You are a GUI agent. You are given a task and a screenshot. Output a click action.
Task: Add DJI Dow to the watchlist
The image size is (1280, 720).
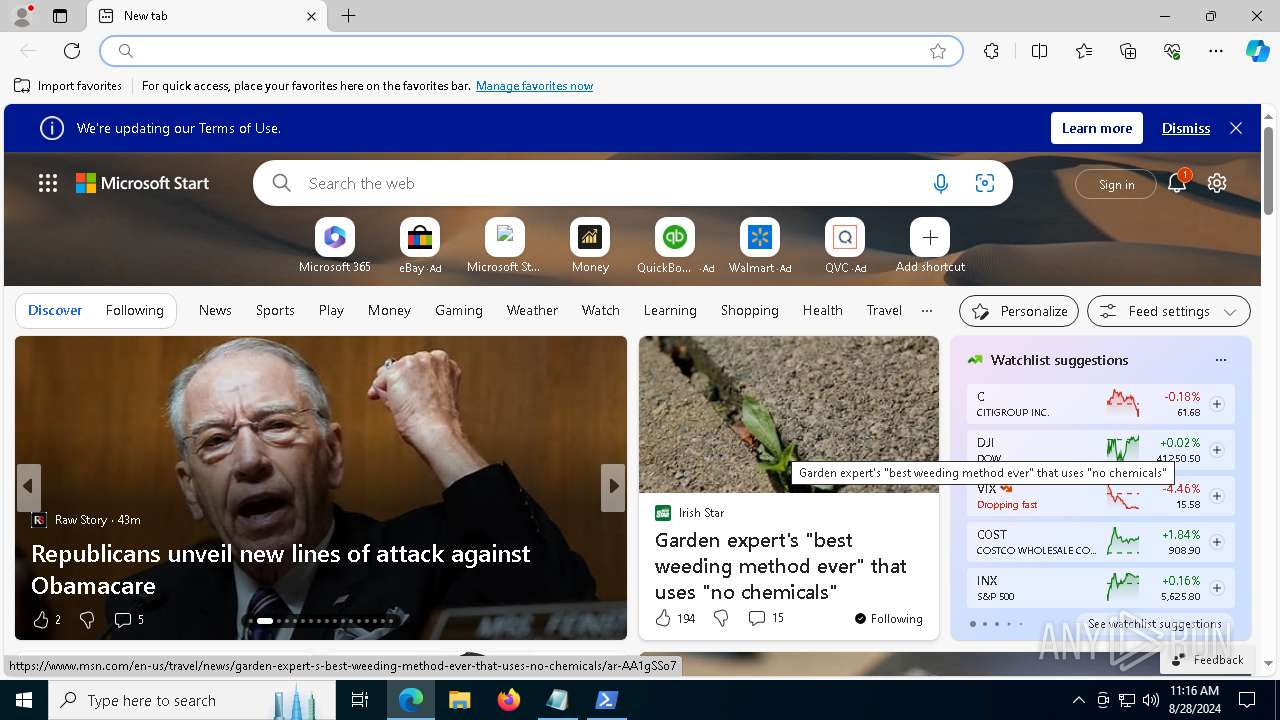1217,450
